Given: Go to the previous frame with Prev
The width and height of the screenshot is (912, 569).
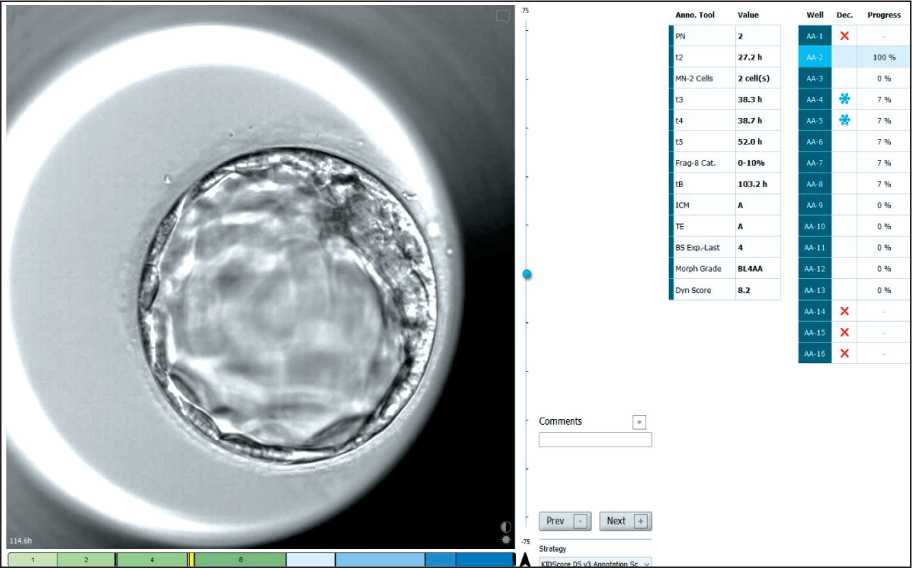Looking at the screenshot, I should point(565,521).
